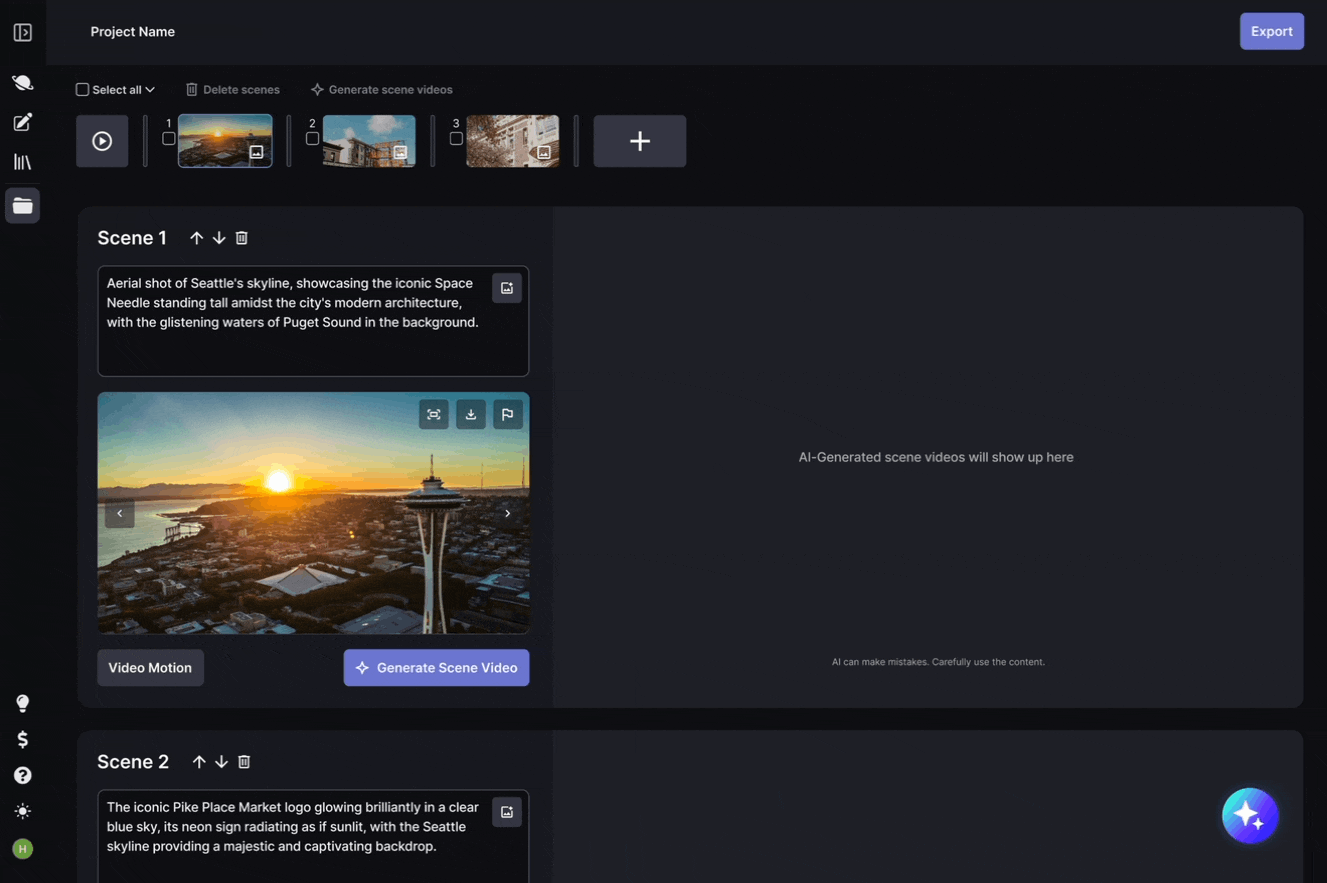The image size is (1327, 883).
Task: Move Scene 1 up with arrow
Action: [196, 238]
